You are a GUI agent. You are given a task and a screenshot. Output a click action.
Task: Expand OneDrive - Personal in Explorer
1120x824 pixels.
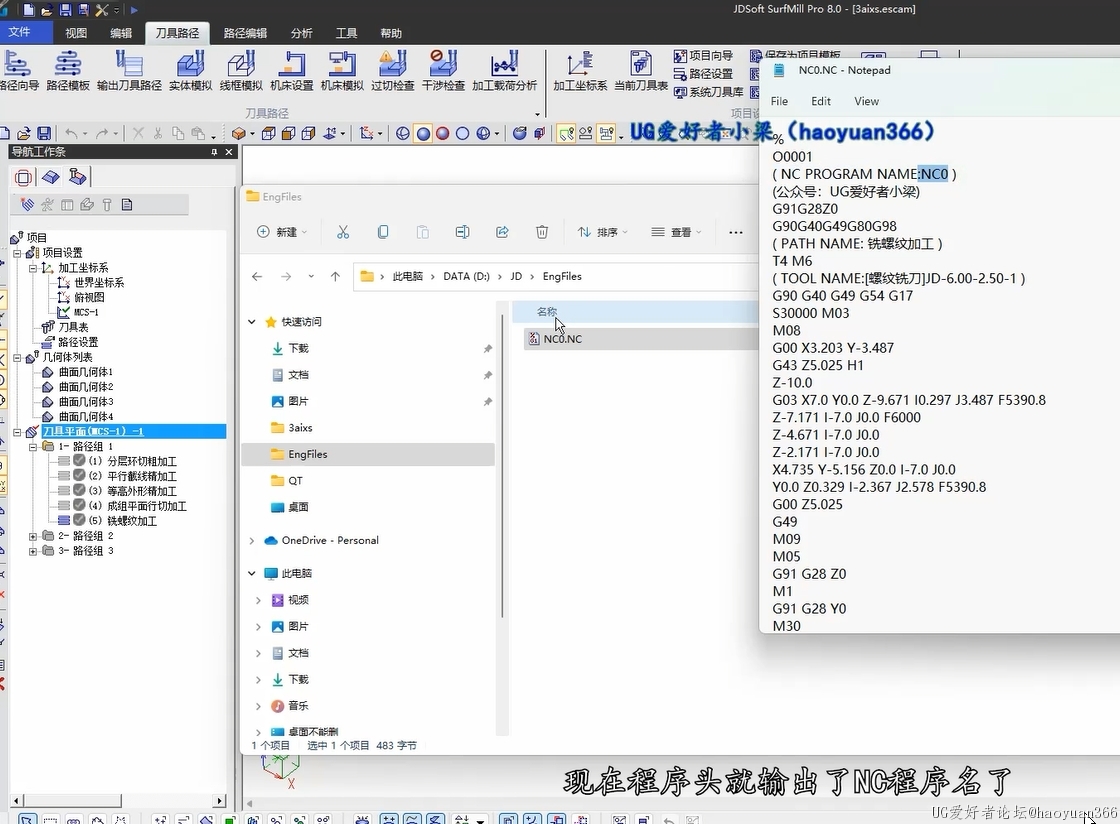(x=252, y=541)
